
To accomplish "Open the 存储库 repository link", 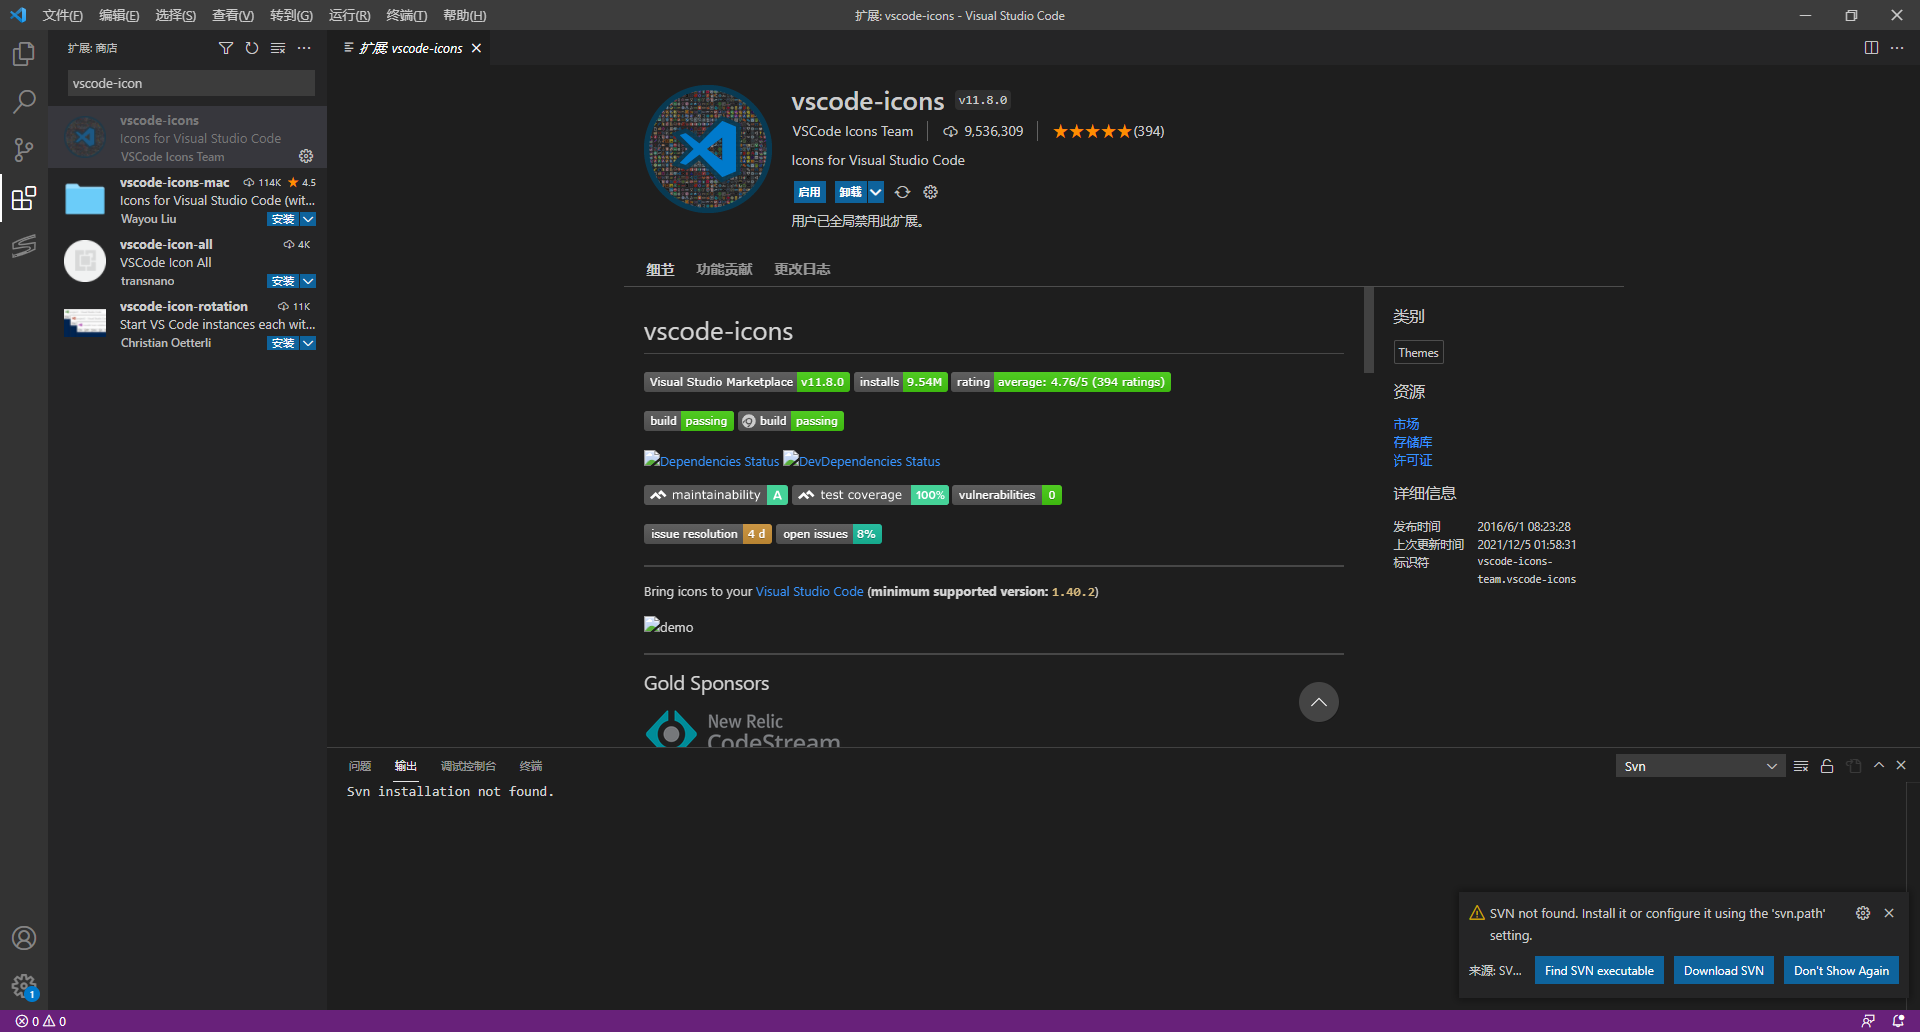I will [1412, 442].
